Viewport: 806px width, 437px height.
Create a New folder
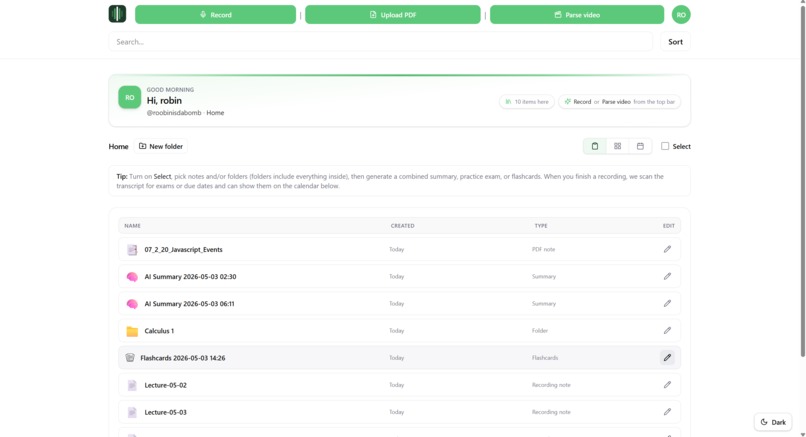pyautogui.click(x=161, y=147)
